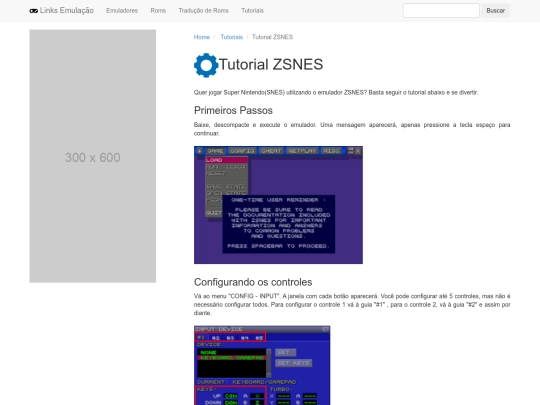Go to Tutoriais in the navbar

(x=252, y=11)
